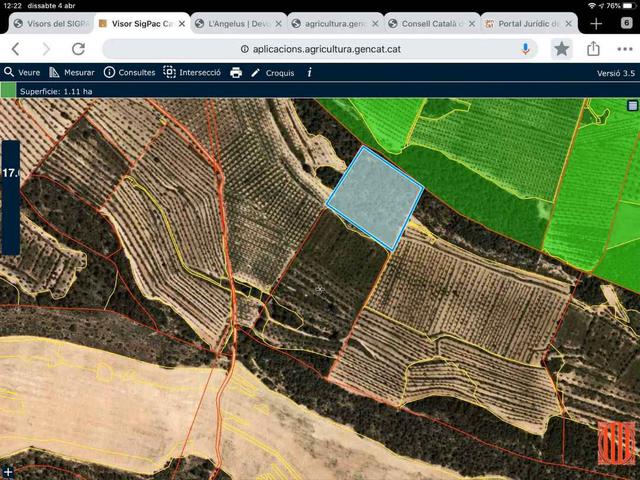
Task: Open a new browser tab
Action: tap(596, 23)
